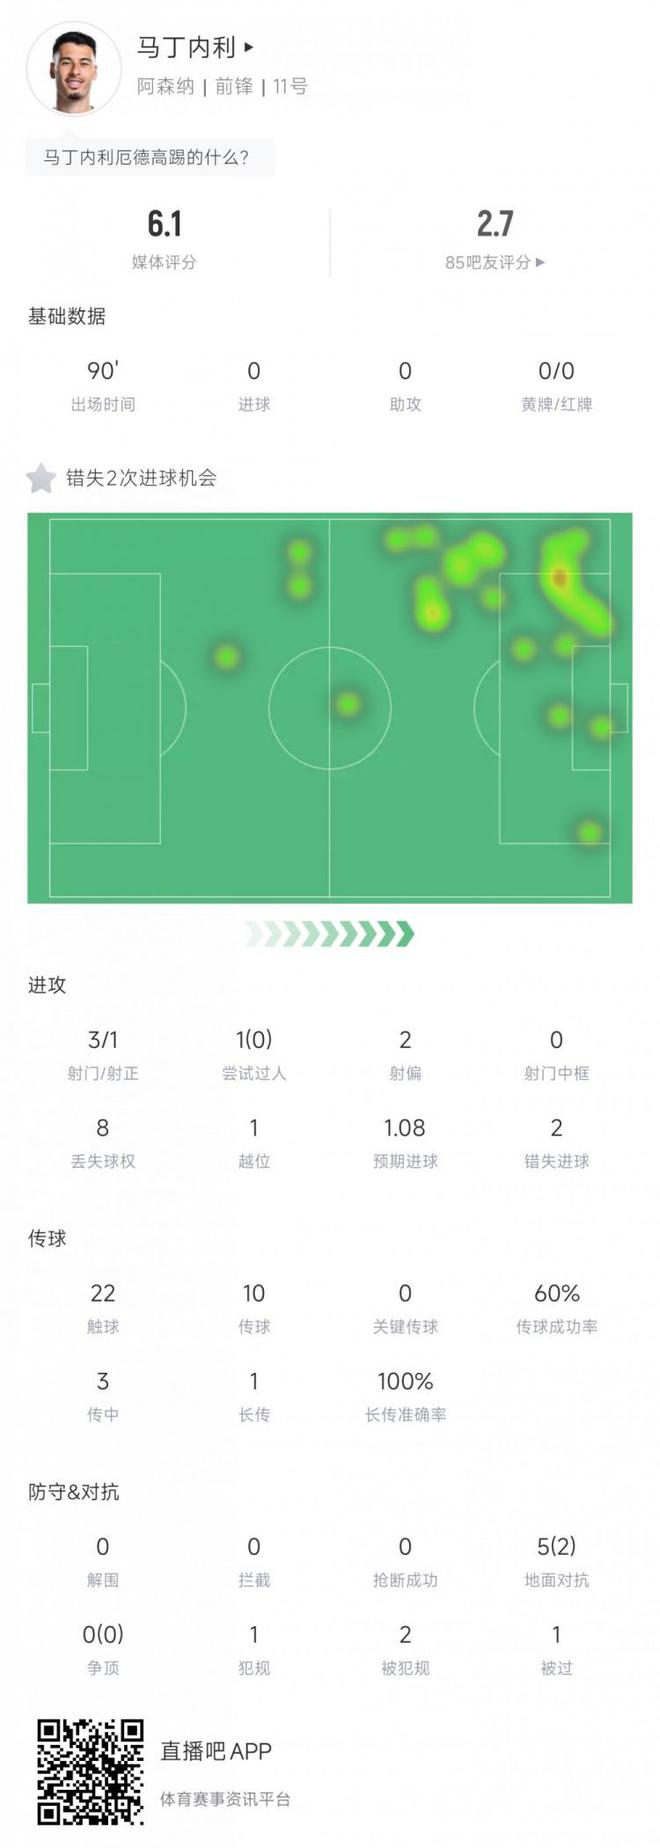Screen dimensions: 660x1848
Task: Expand arrow next to 马丁内利 name
Action: pos(249,47)
